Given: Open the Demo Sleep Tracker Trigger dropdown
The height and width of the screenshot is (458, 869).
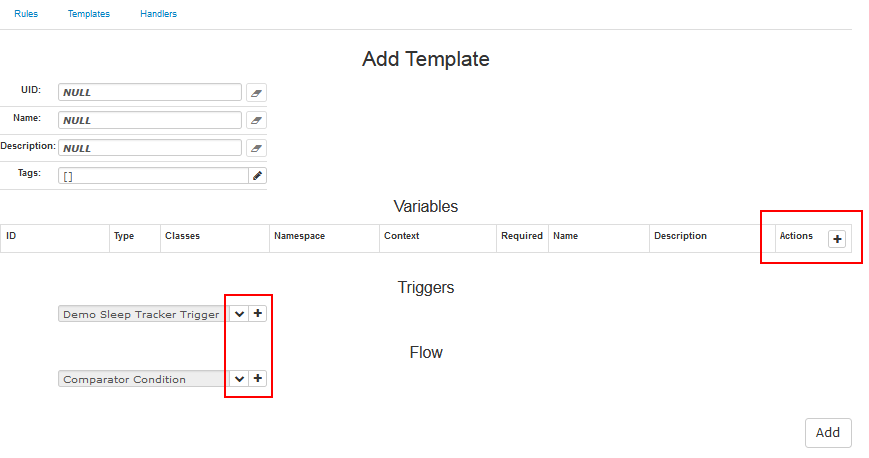Looking at the screenshot, I should [239, 314].
